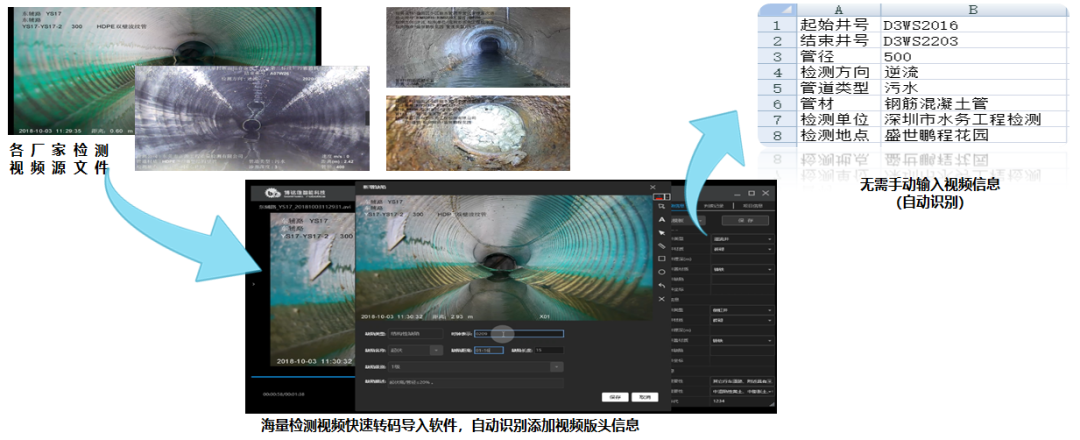The image size is (1080, 440).
Task: Click cell "检测地点" in spreadsheet
Action: pyautogui.click(x=837, y=136)
